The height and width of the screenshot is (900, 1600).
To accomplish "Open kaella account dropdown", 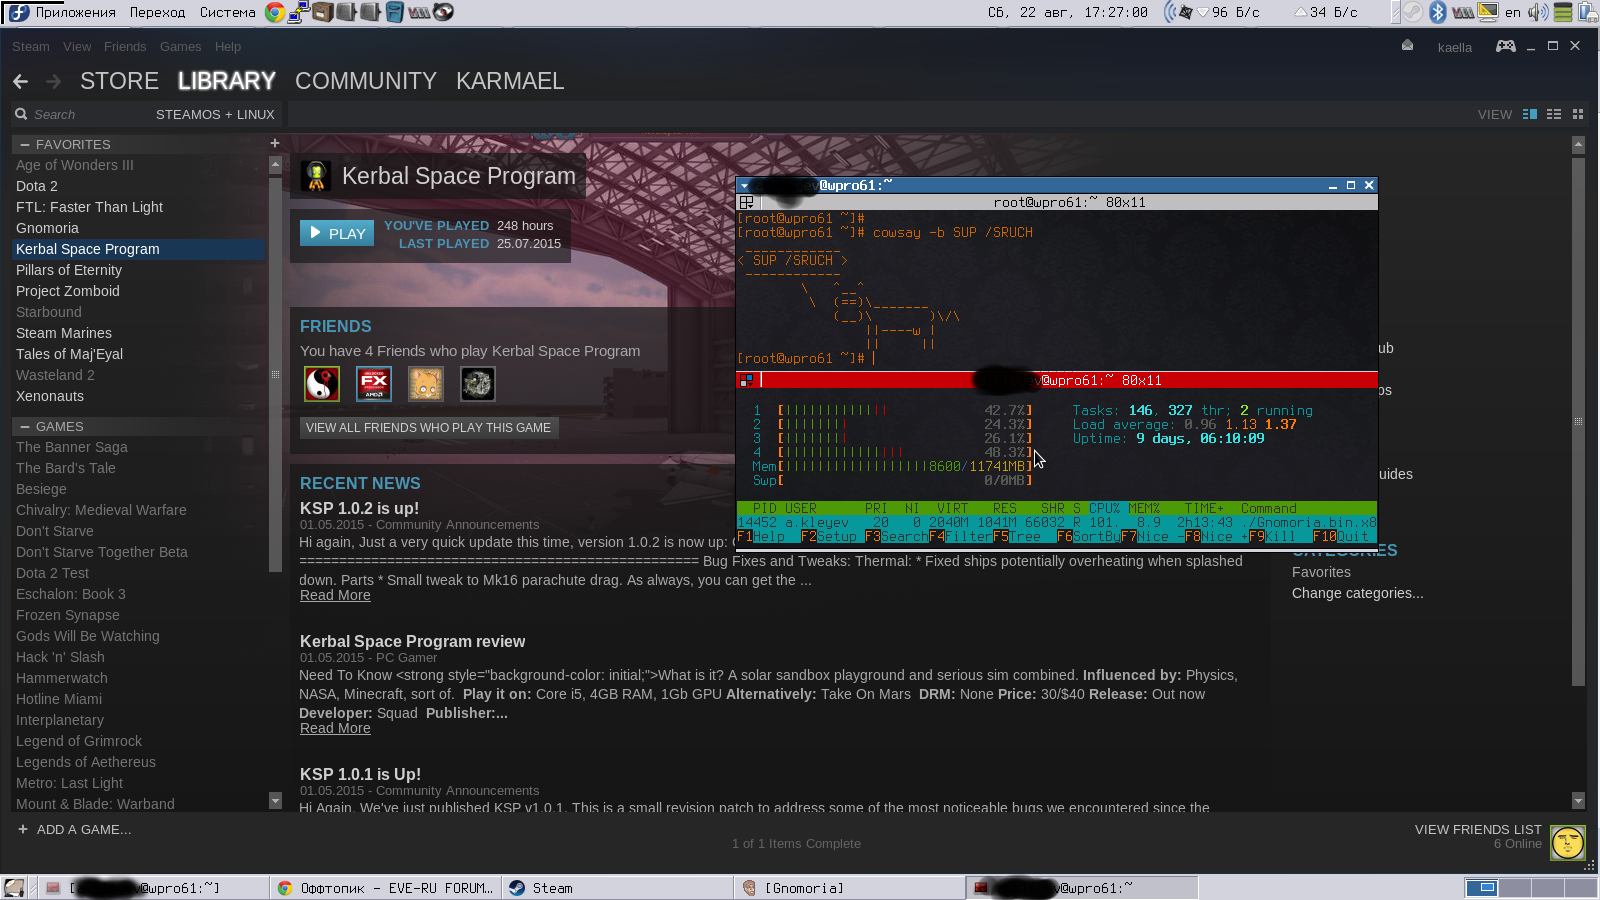I will pyautogui.click(x=1455, y=47).
